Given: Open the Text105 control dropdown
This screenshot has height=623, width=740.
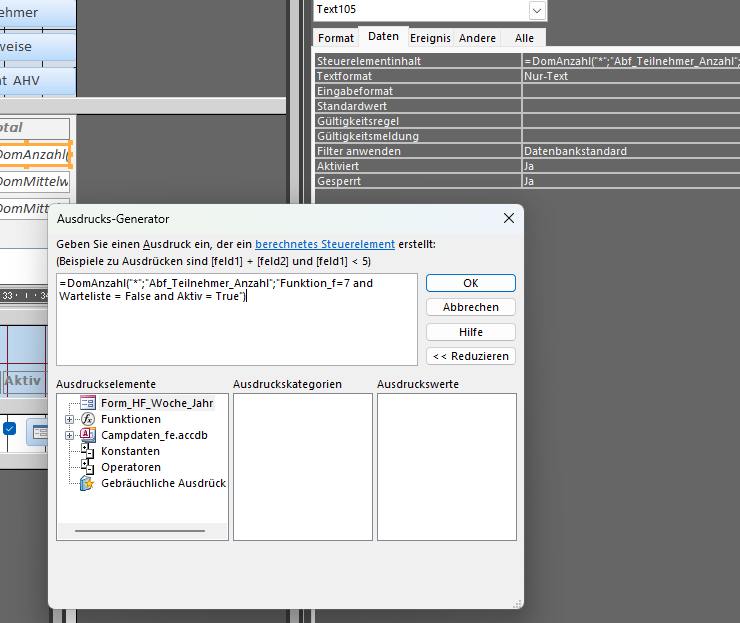Looking at the screenshot, I should (x=537, y=10).
